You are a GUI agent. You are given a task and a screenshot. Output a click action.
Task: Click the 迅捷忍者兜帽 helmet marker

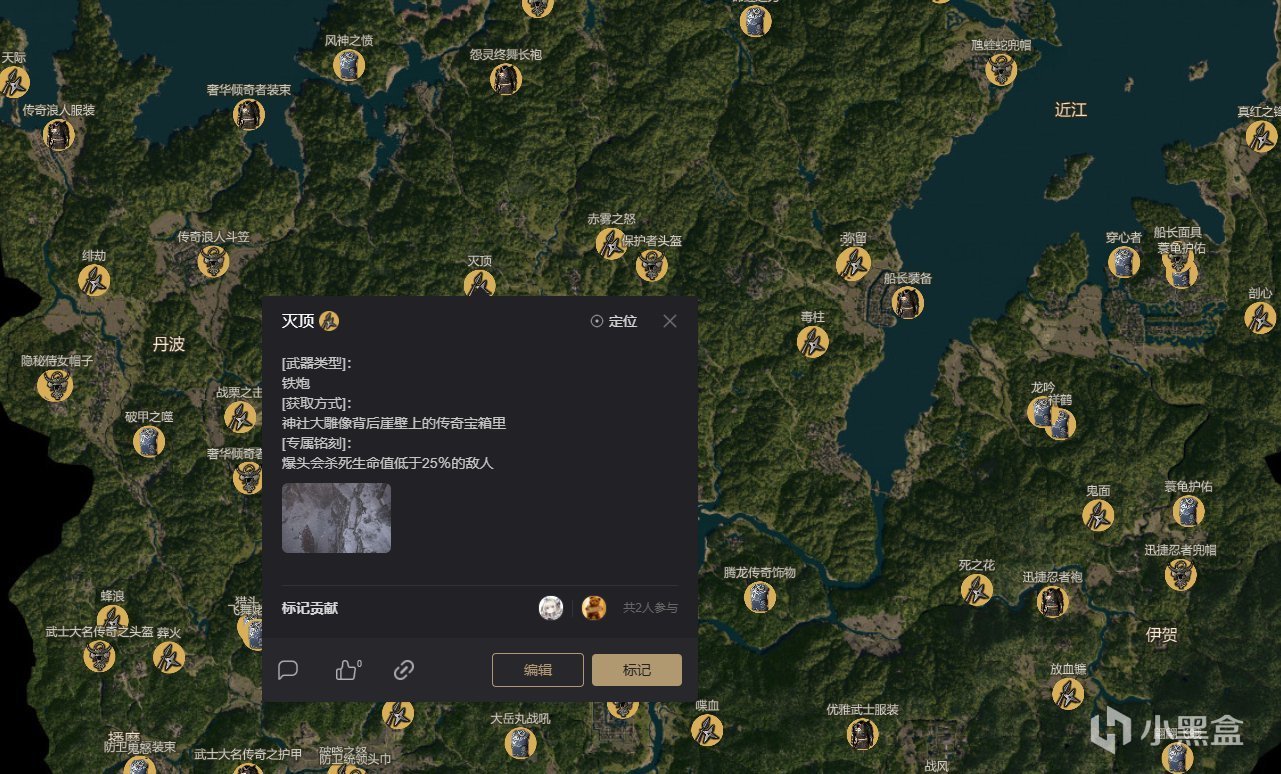click(x=1181, y=574)
